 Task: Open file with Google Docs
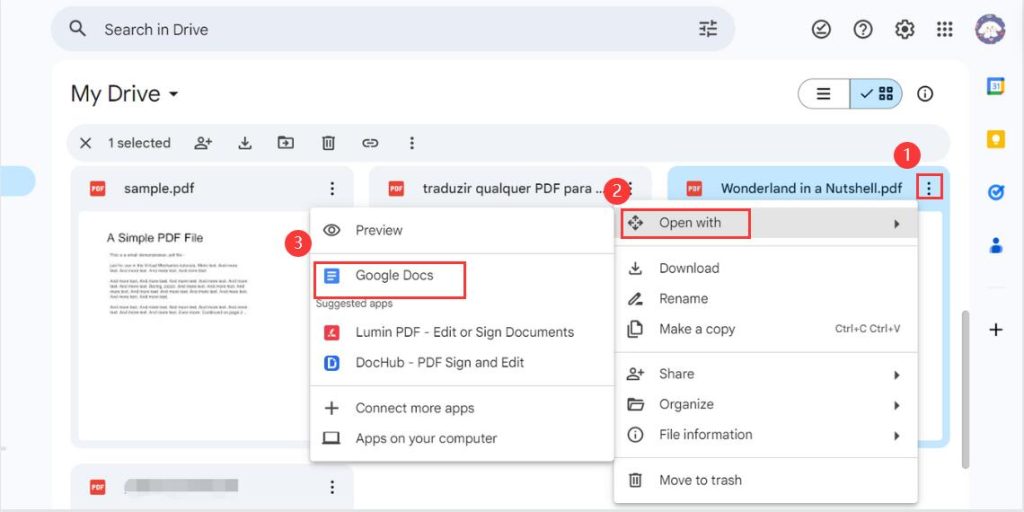point(462,276)
